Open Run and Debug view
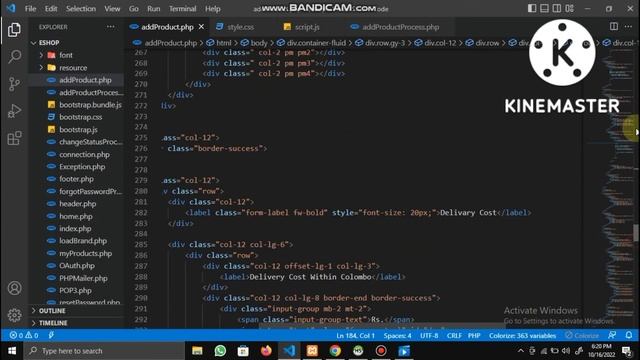The width and height of the screenshot is (640, 360). [x=14, y=111]
